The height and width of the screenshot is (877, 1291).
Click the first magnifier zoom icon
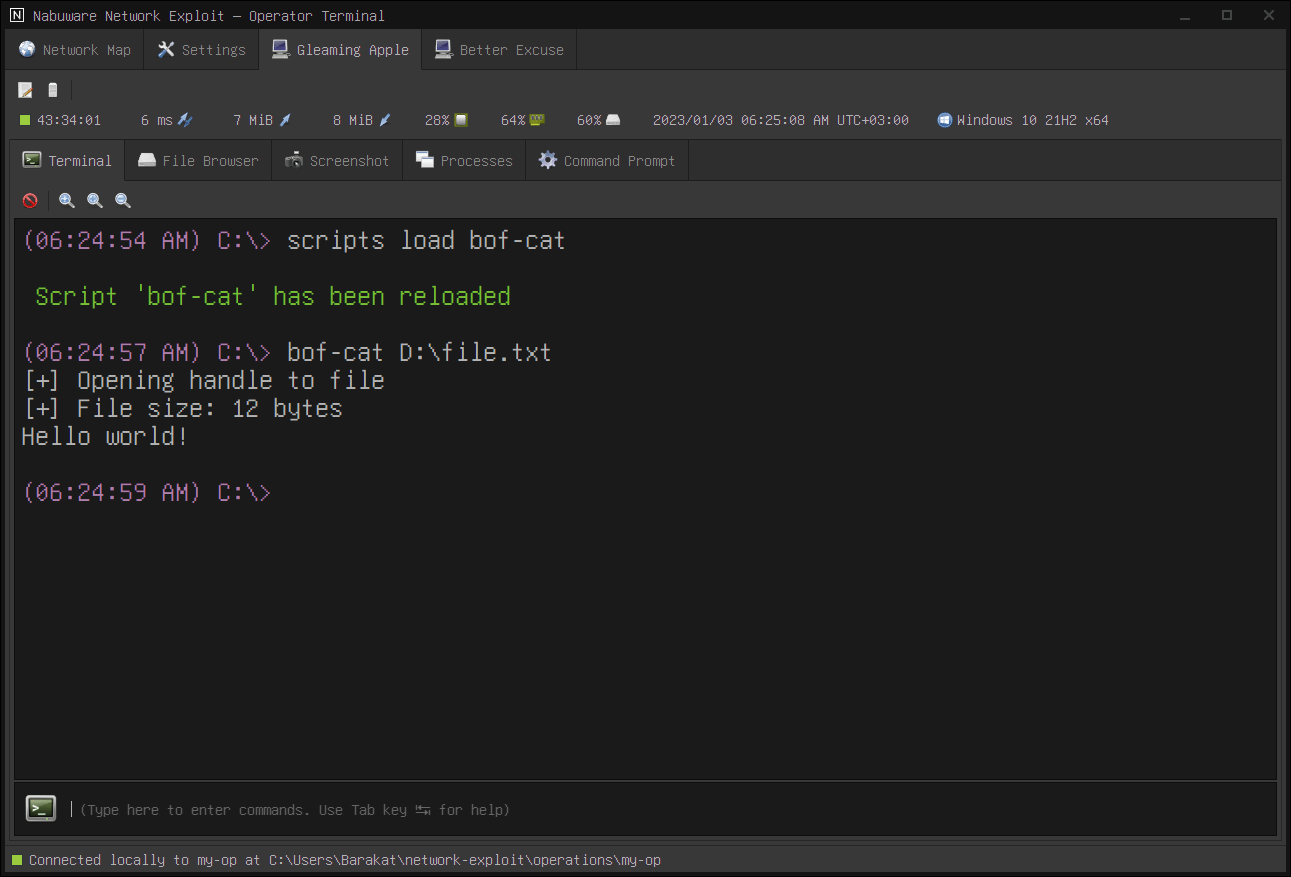tap(67, 200)
